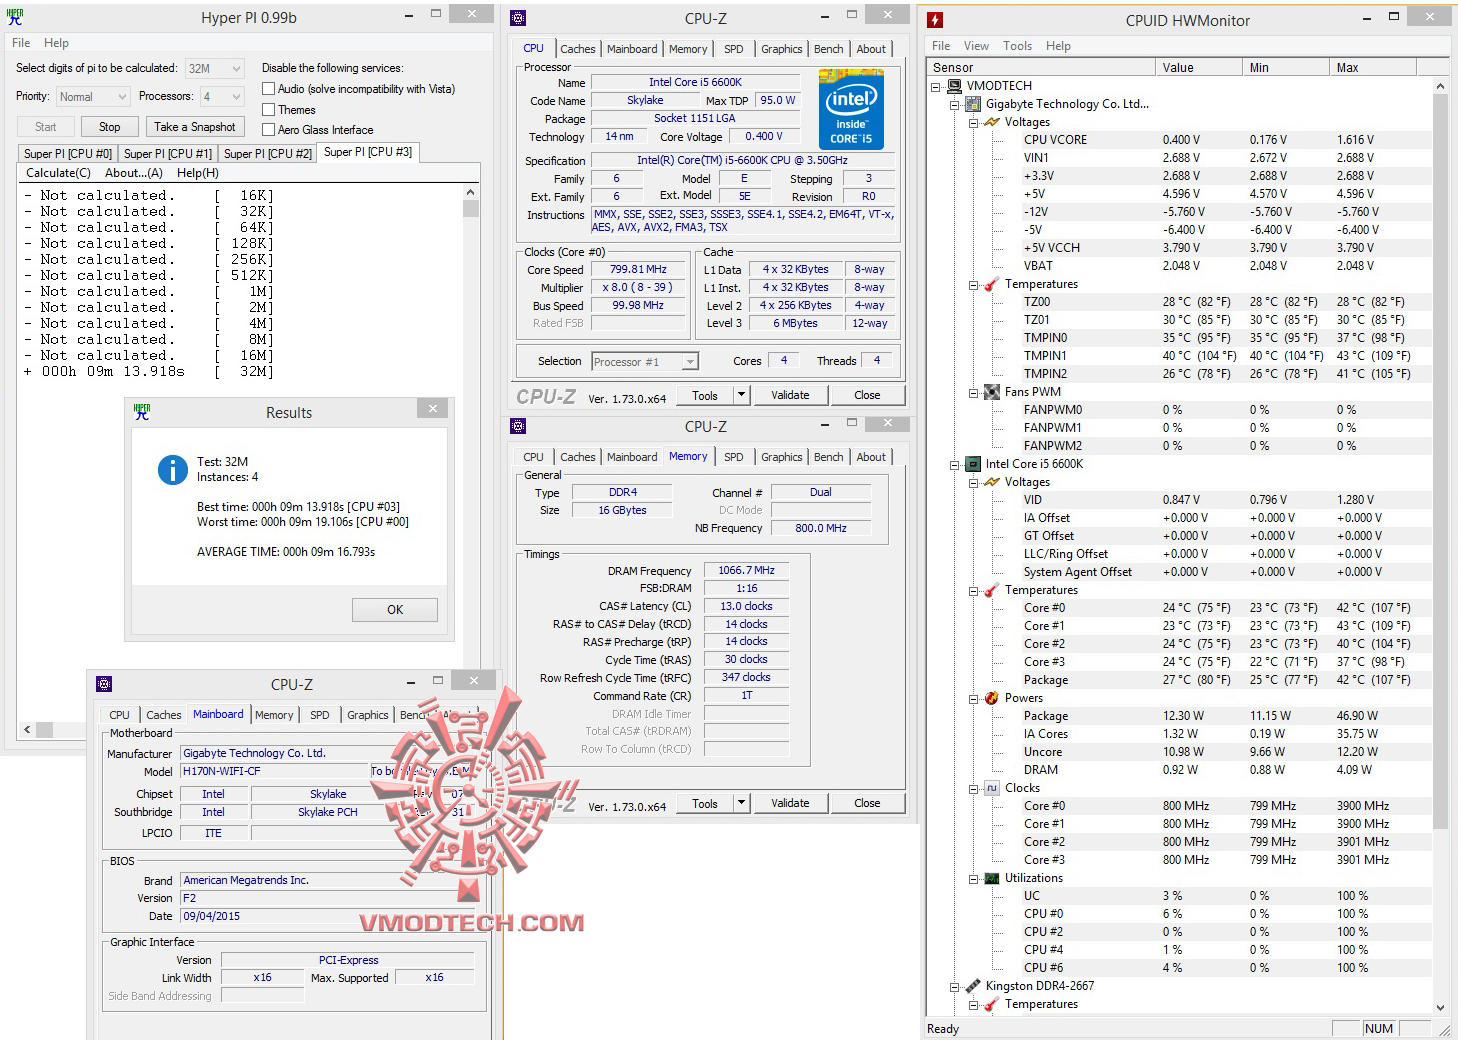Click the Voltages icon under Gigabyte Technology
The image size is (1458, 1040).
[992, 122]
